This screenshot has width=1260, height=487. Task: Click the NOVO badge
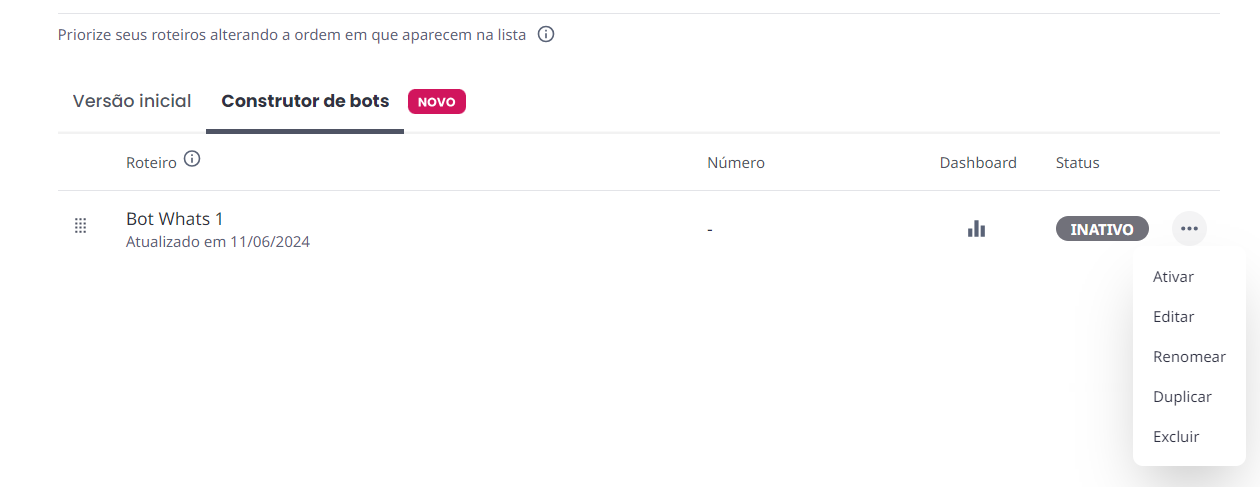pos(436,102)
